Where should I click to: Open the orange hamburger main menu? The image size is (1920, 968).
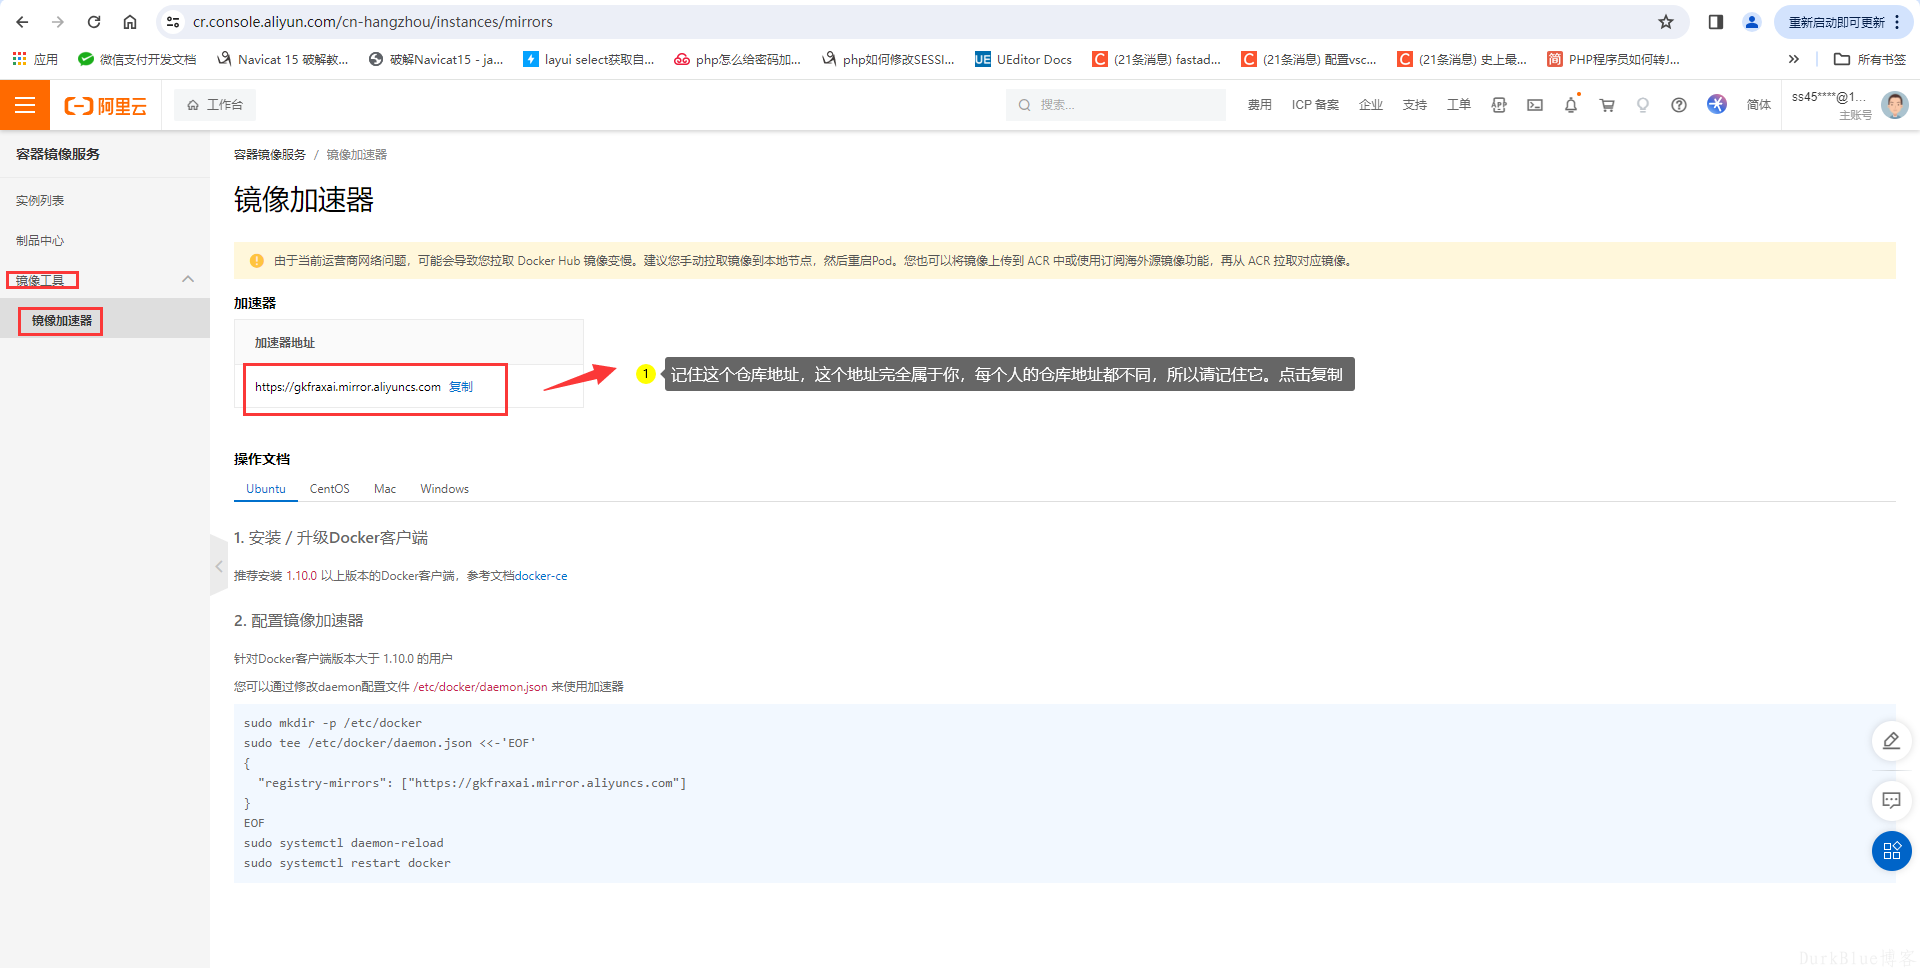tap(25, 105)
